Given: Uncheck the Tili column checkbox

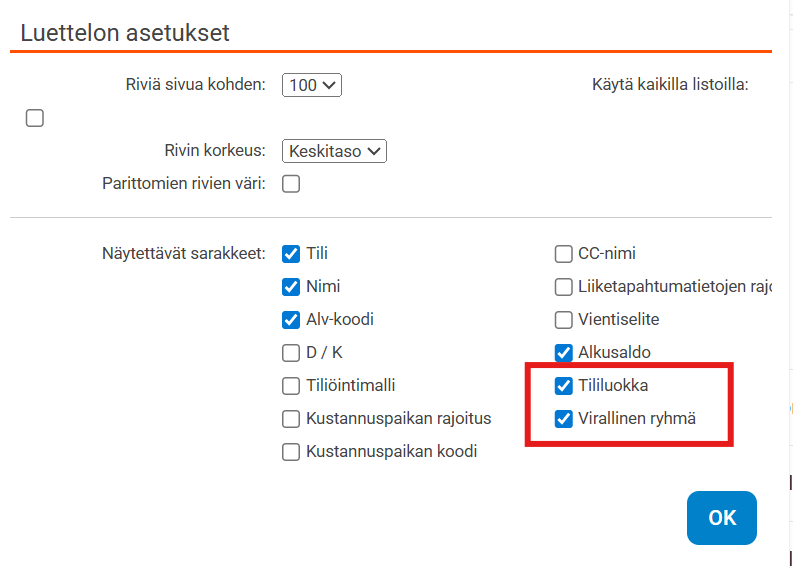Looking at the screenshot, I should [x=291, y=254].
